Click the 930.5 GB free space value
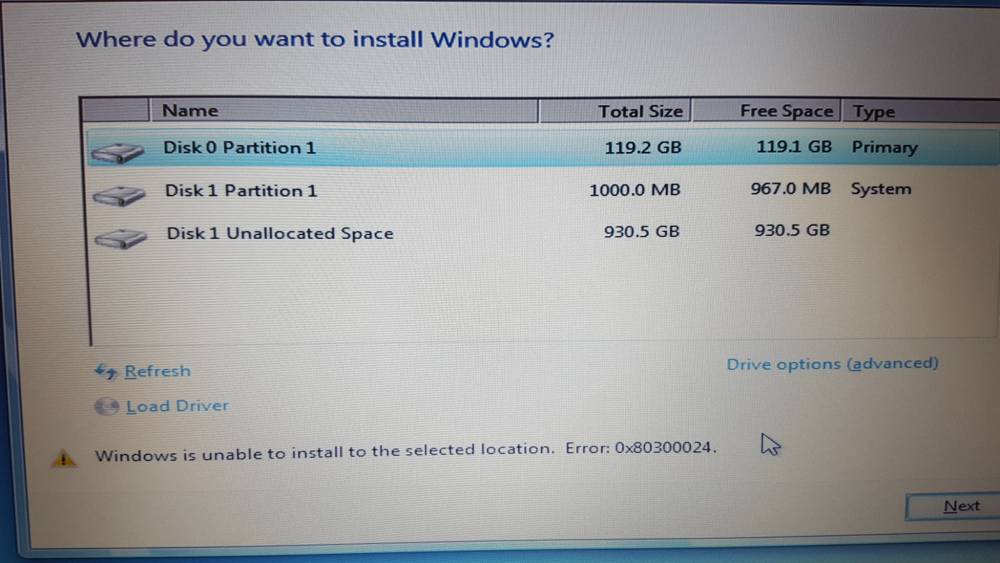 tap(792, 230)
